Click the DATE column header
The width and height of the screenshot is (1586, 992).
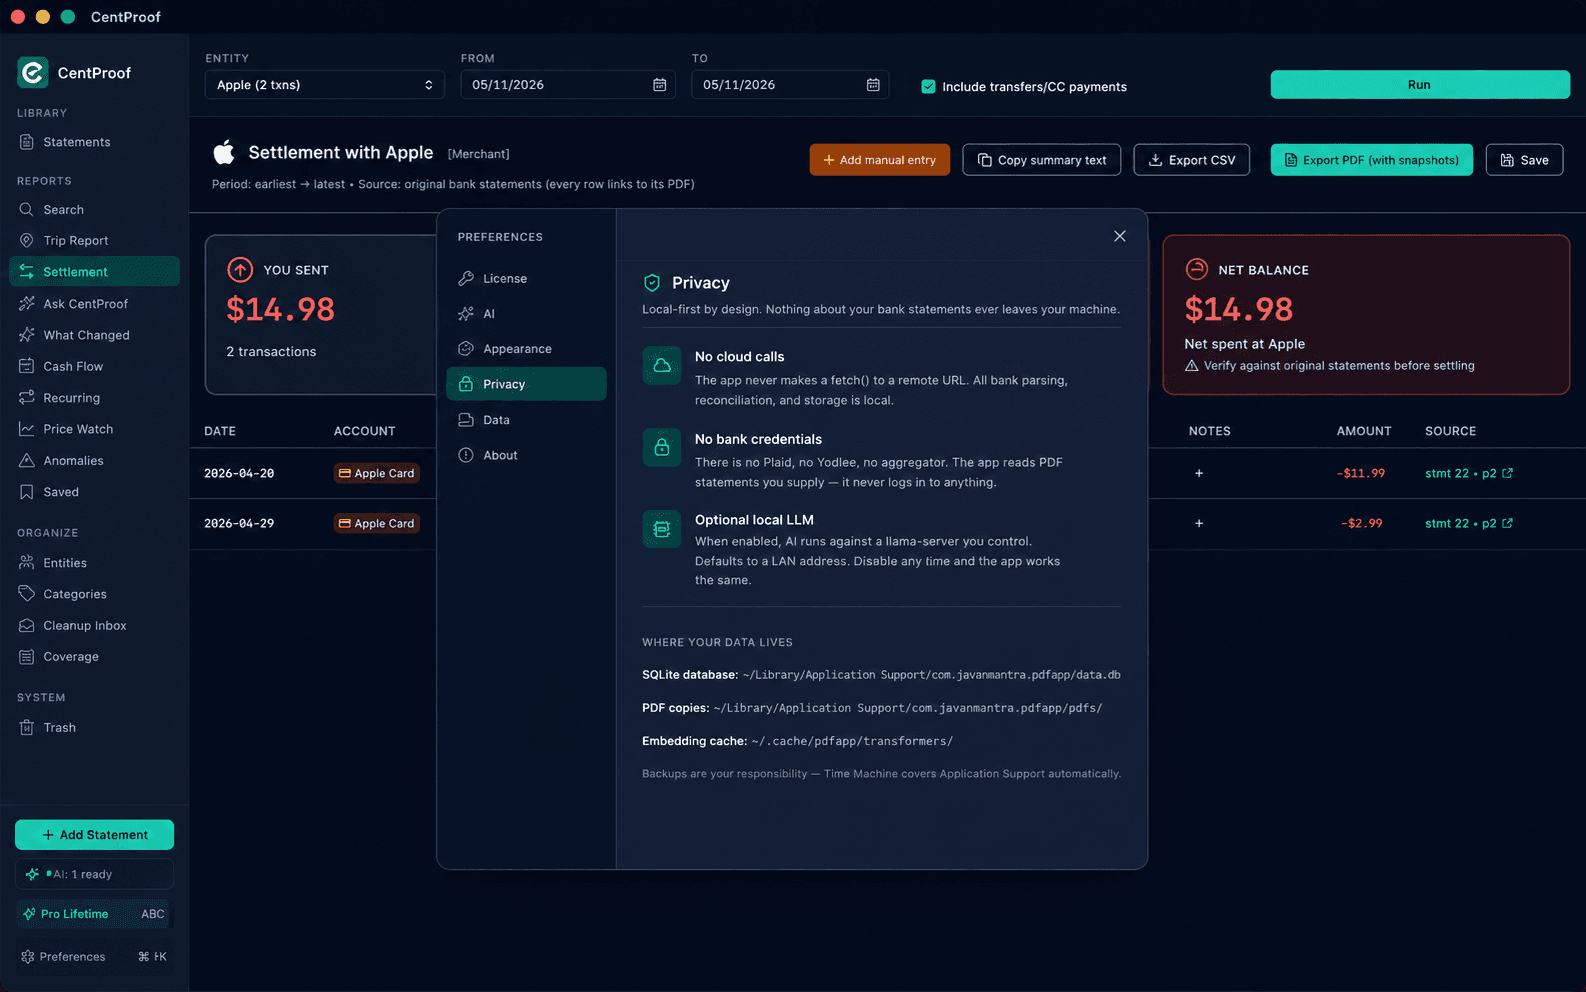click(x=220, y=431)
